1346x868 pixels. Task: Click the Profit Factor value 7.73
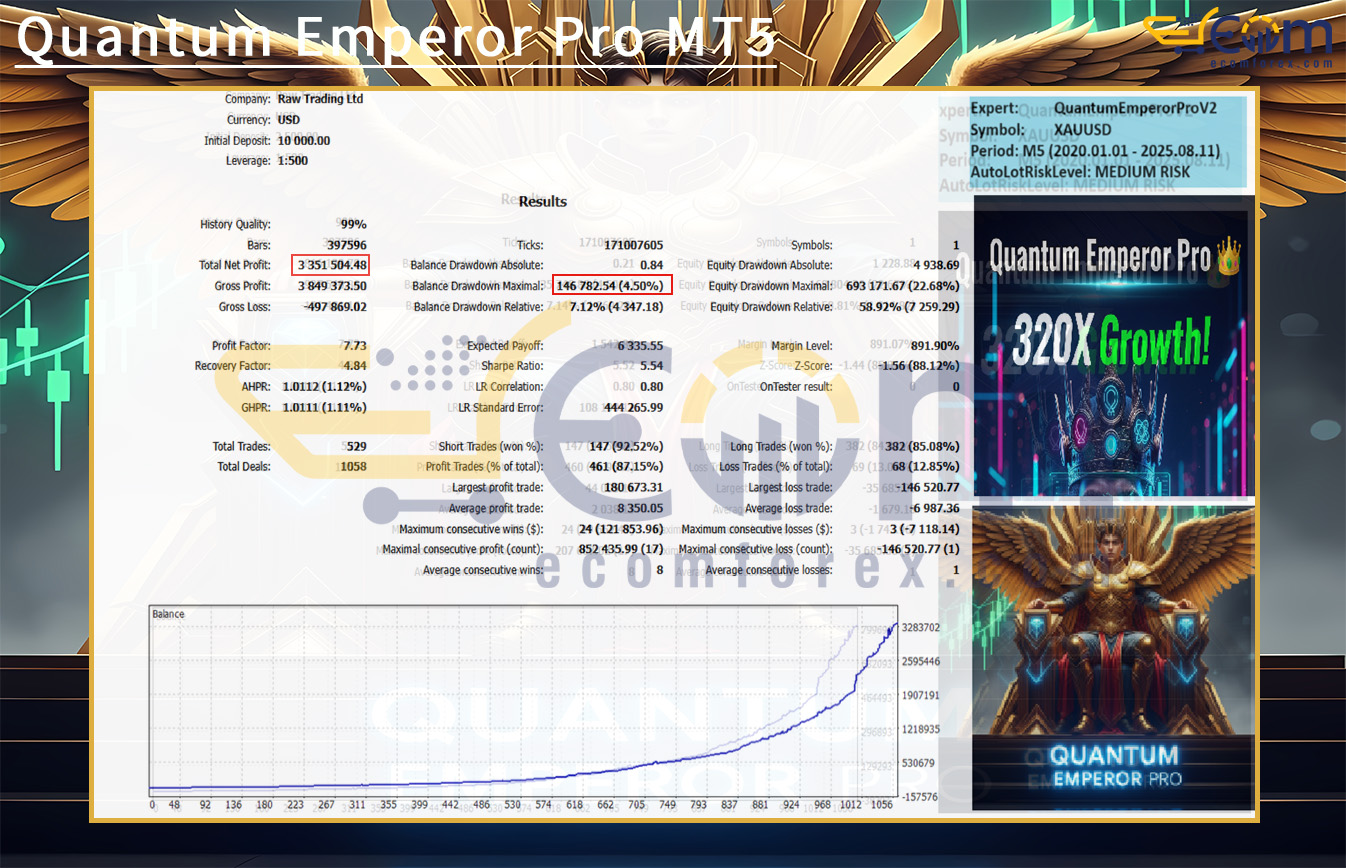[x=355, y=346]
